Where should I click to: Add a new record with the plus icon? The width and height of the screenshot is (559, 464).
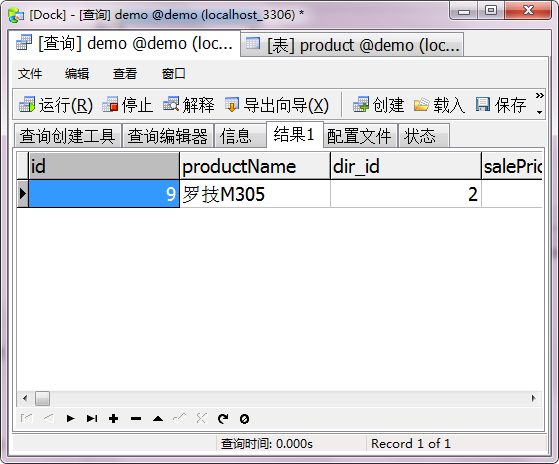[x=114, y=418]
